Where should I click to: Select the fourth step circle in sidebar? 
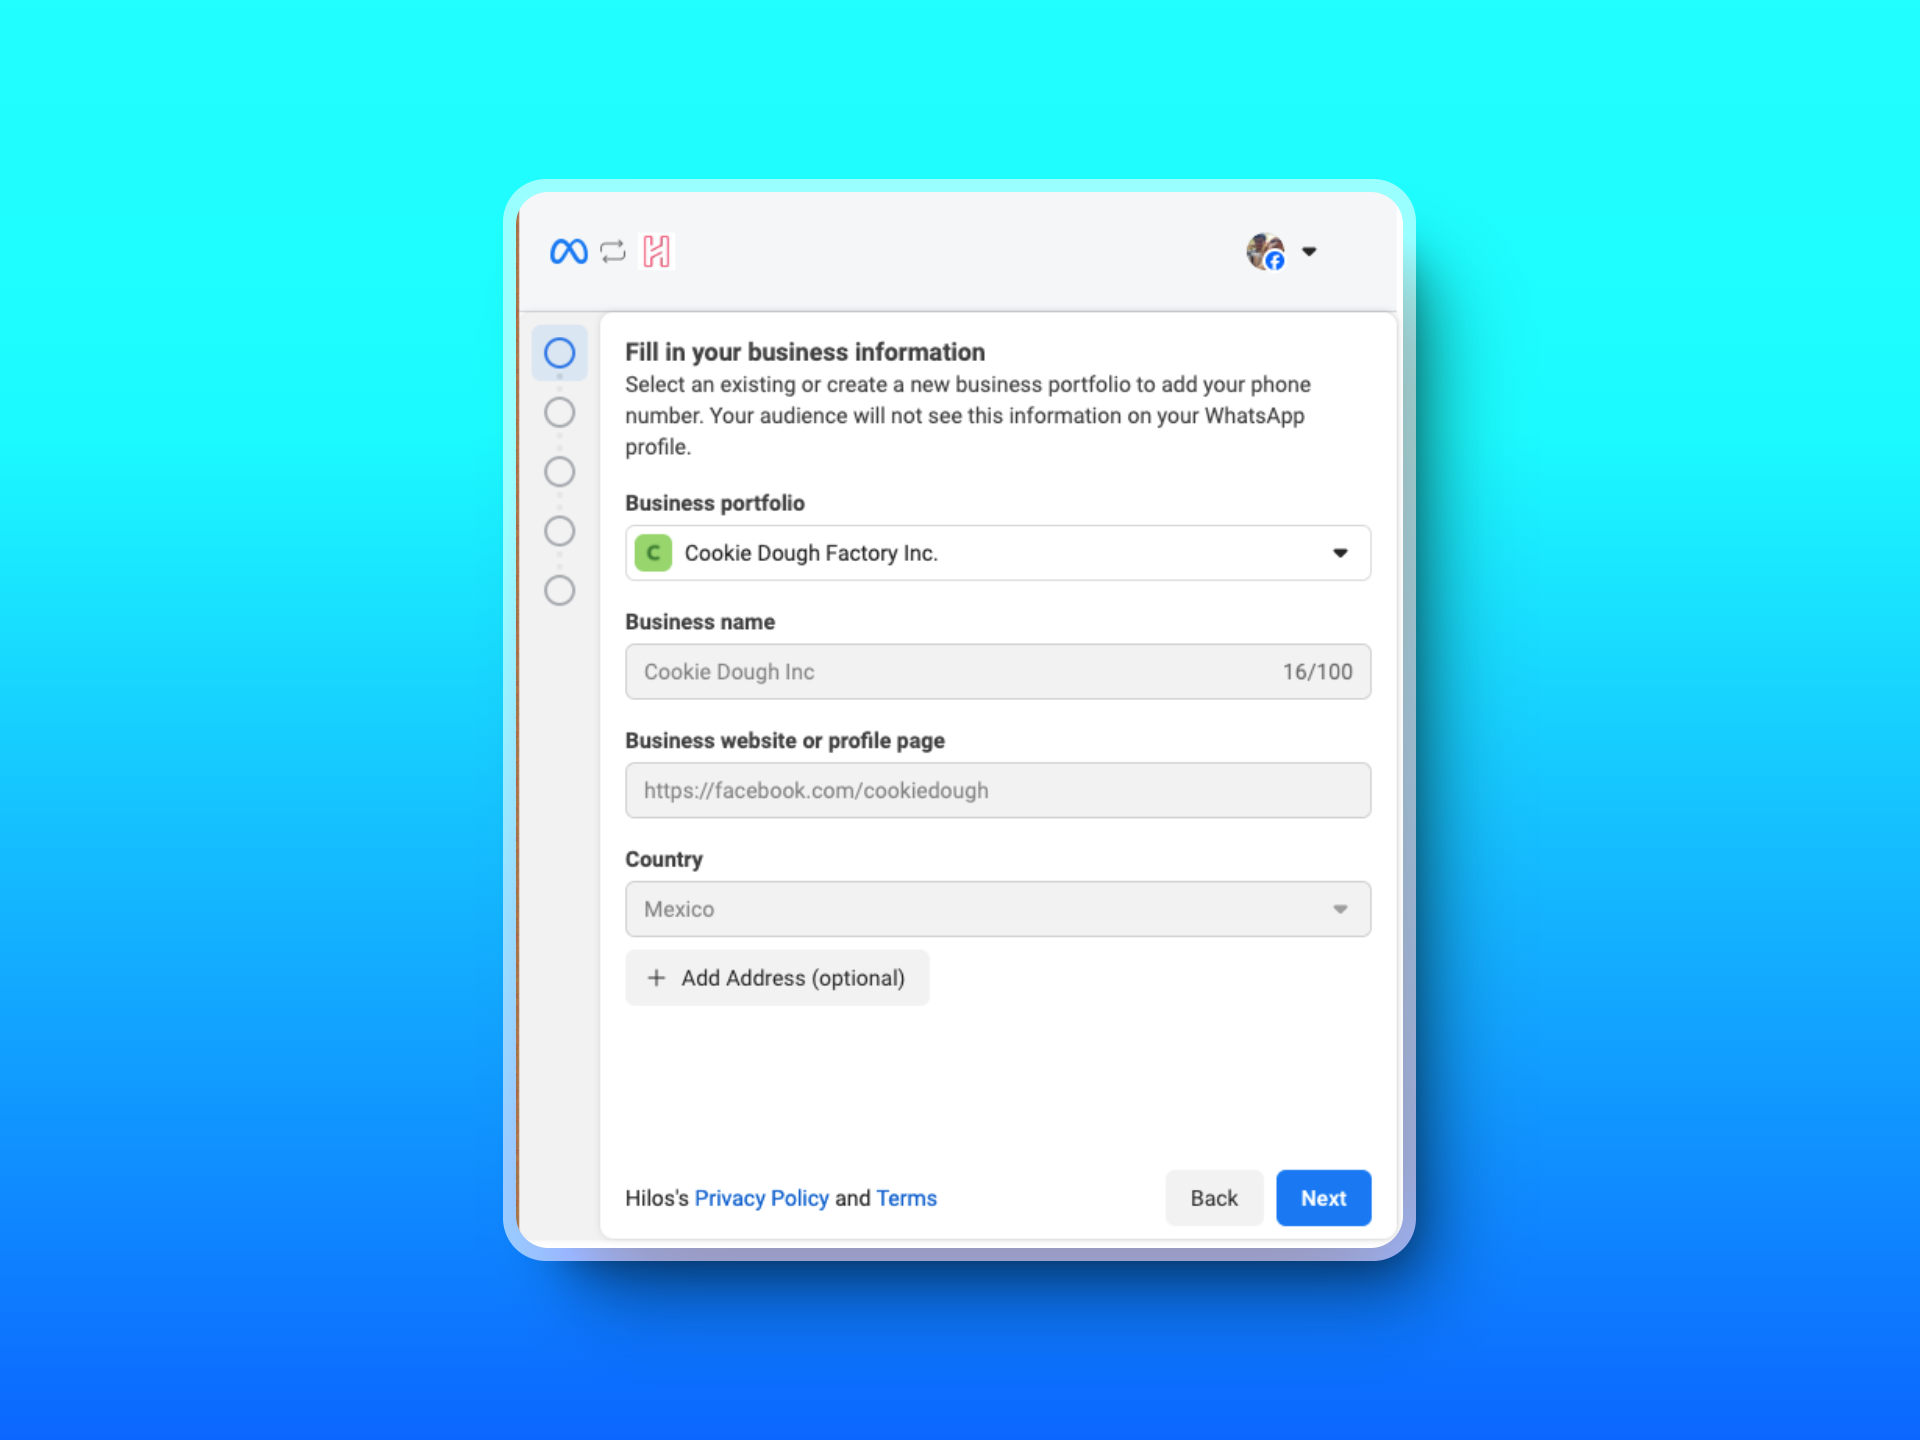pos(559,531)
